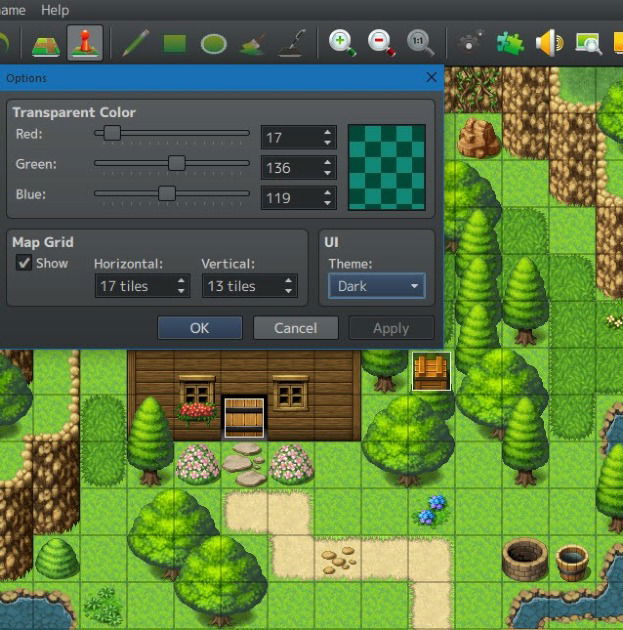Uncheck the Show map grid checkbox
The height and width of the screenshot is (630, 623).
24,263
